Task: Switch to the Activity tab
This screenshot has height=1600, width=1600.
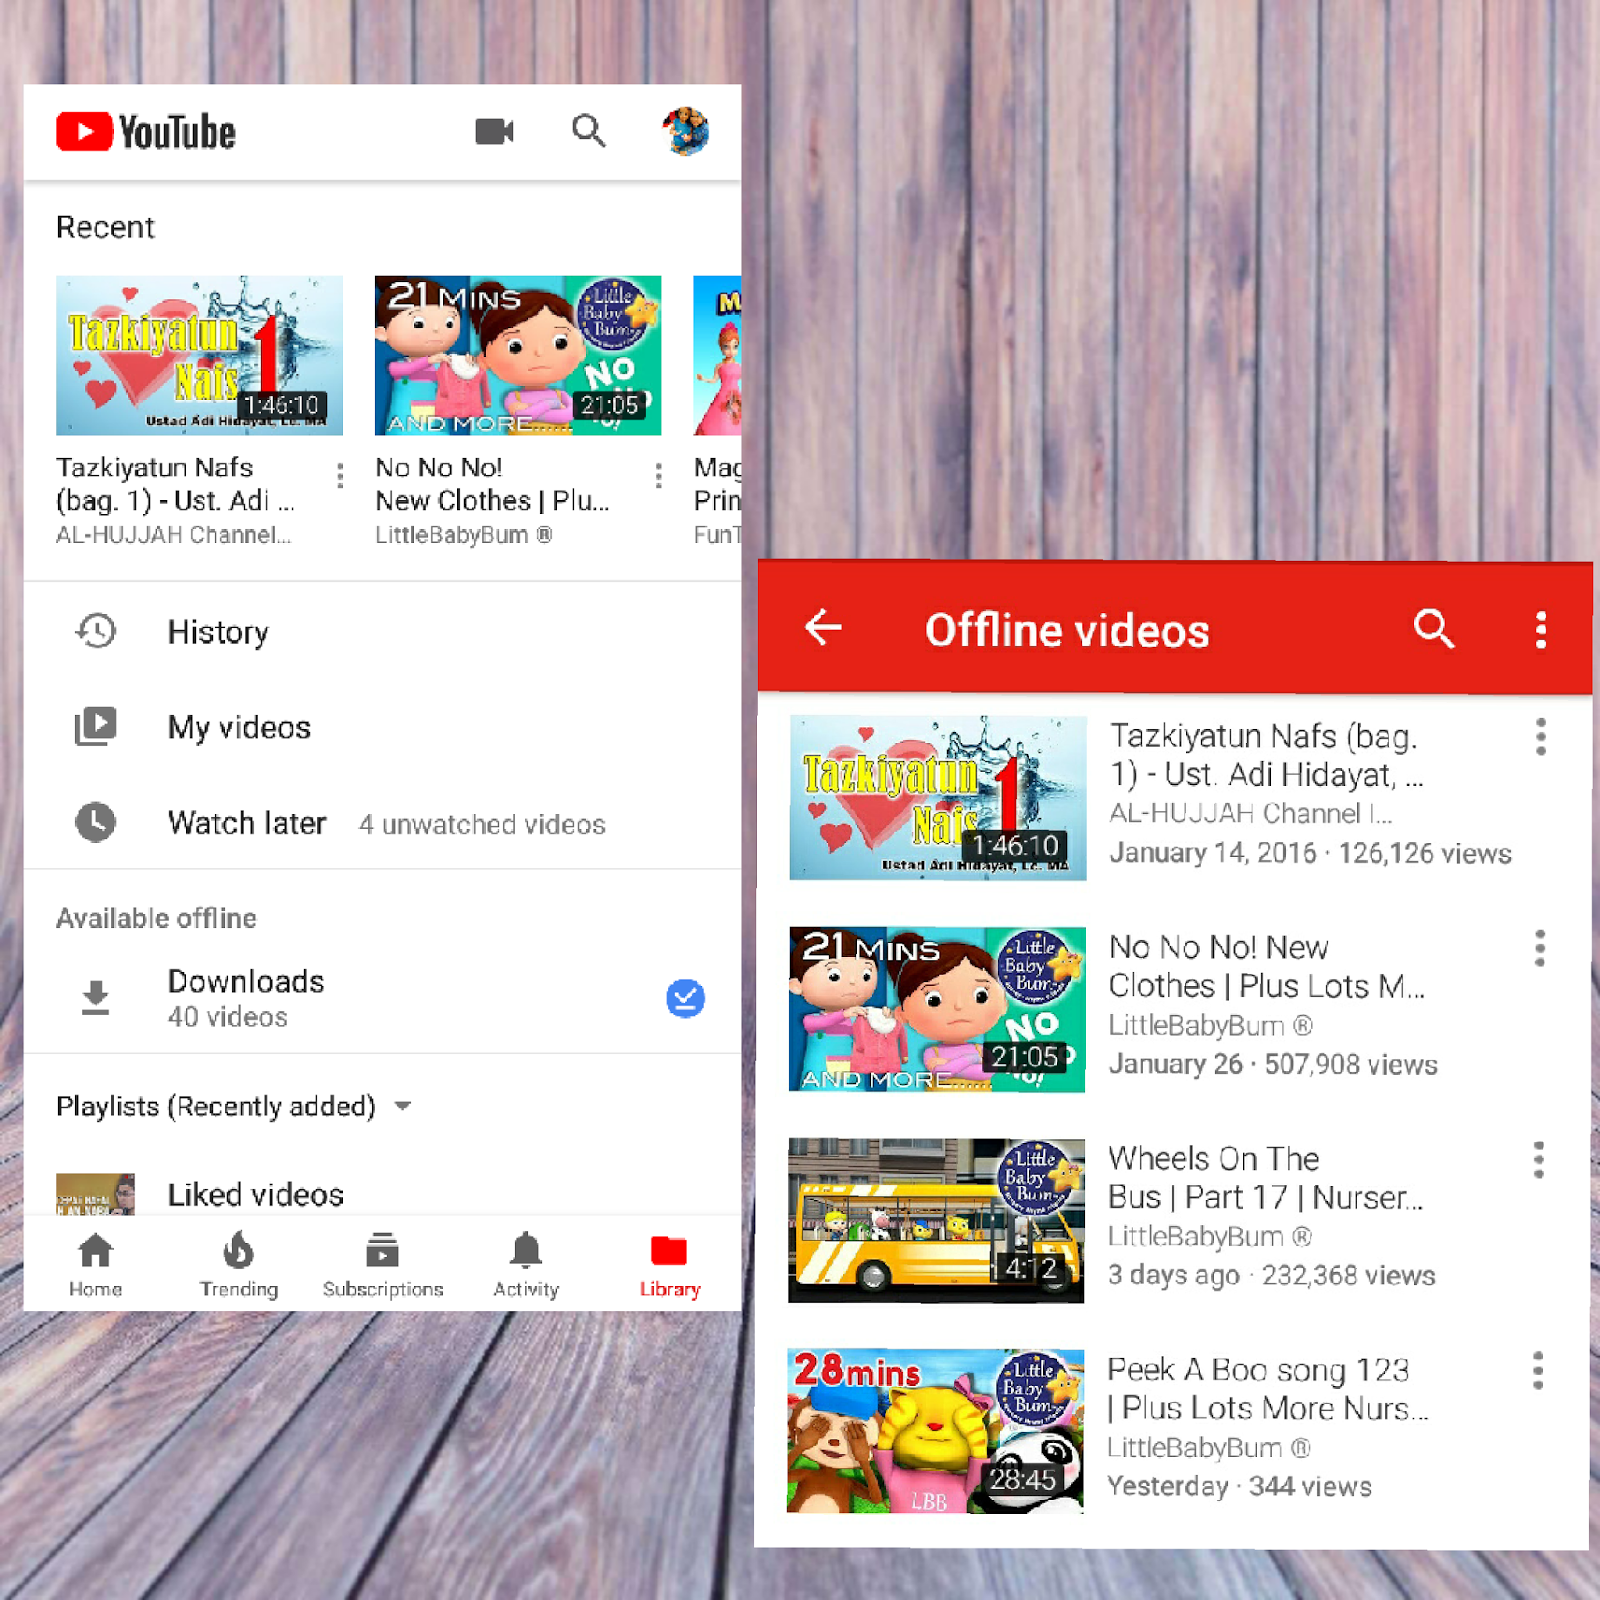Action: pos(526,1265)
